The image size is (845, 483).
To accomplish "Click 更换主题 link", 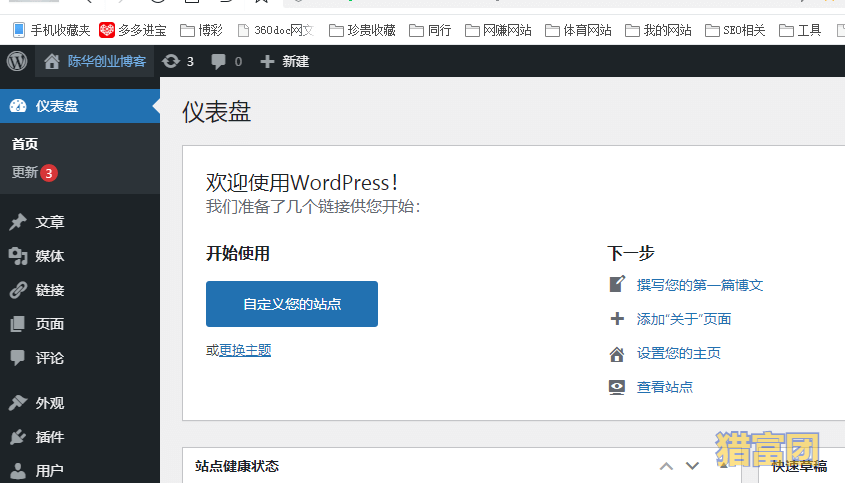I will (245, 350).
